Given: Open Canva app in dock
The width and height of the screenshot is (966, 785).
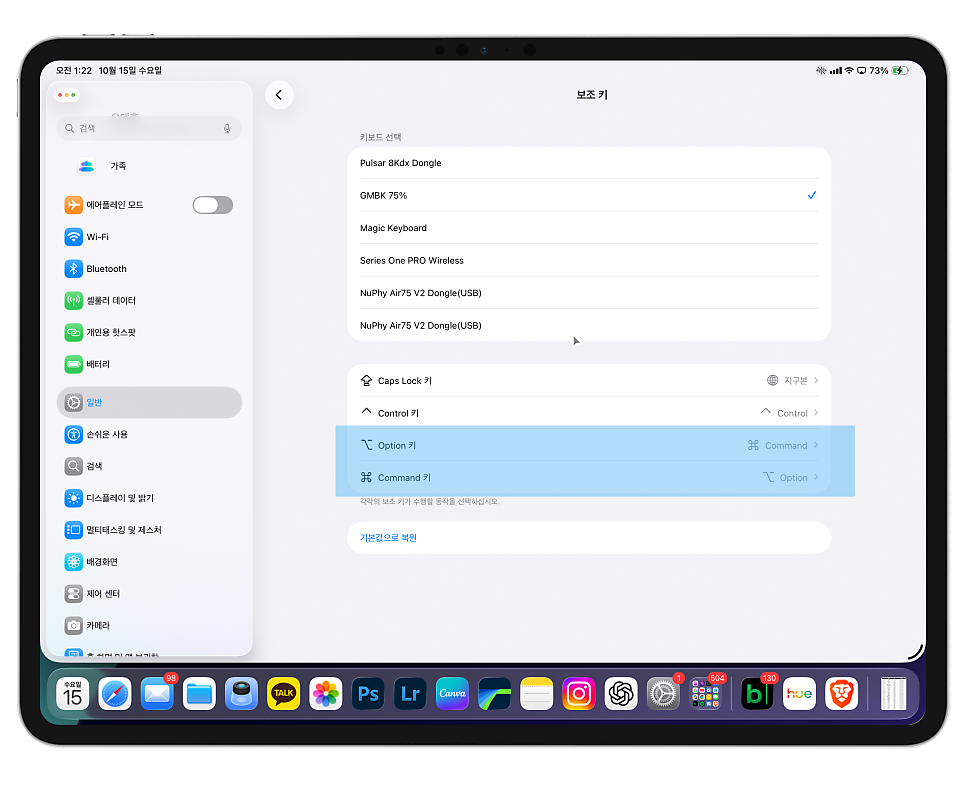Looking at the screenshot, I should click(452, 694).
